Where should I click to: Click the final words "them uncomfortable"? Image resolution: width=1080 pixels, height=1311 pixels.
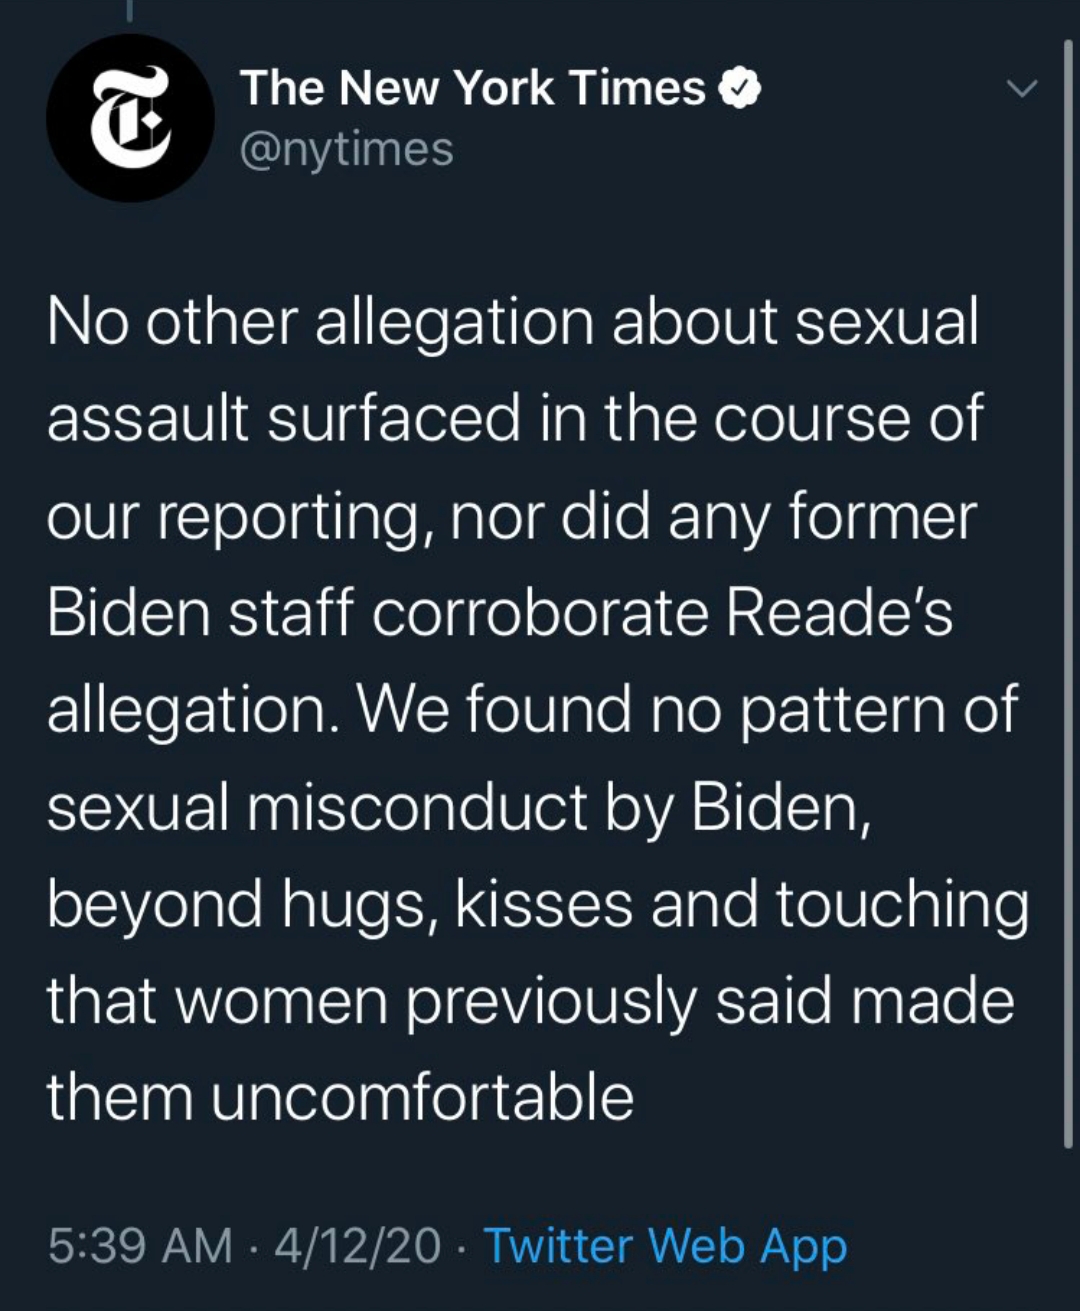coord(340,1097)
